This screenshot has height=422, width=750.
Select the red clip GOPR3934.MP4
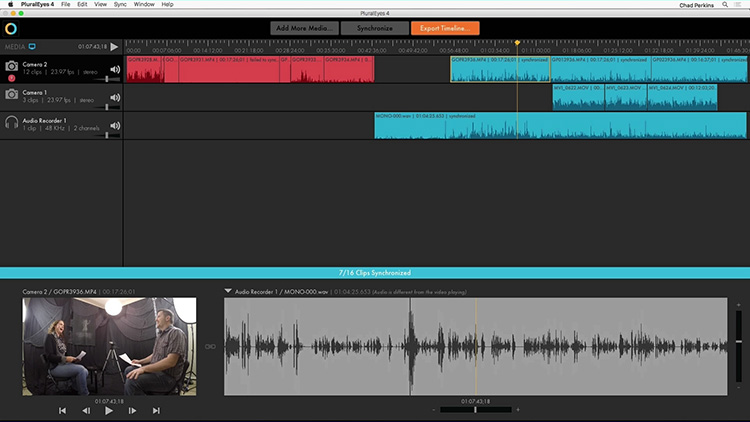coord(349,69)
